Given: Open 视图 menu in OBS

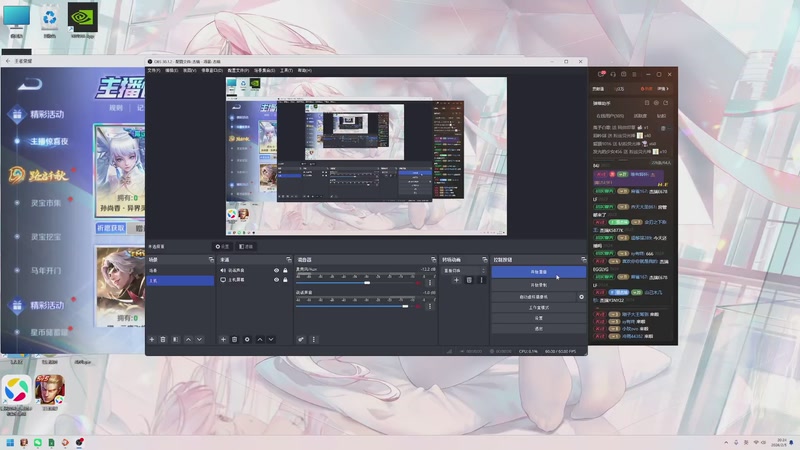Looking at the screenshot, I should tap(190, 70).
